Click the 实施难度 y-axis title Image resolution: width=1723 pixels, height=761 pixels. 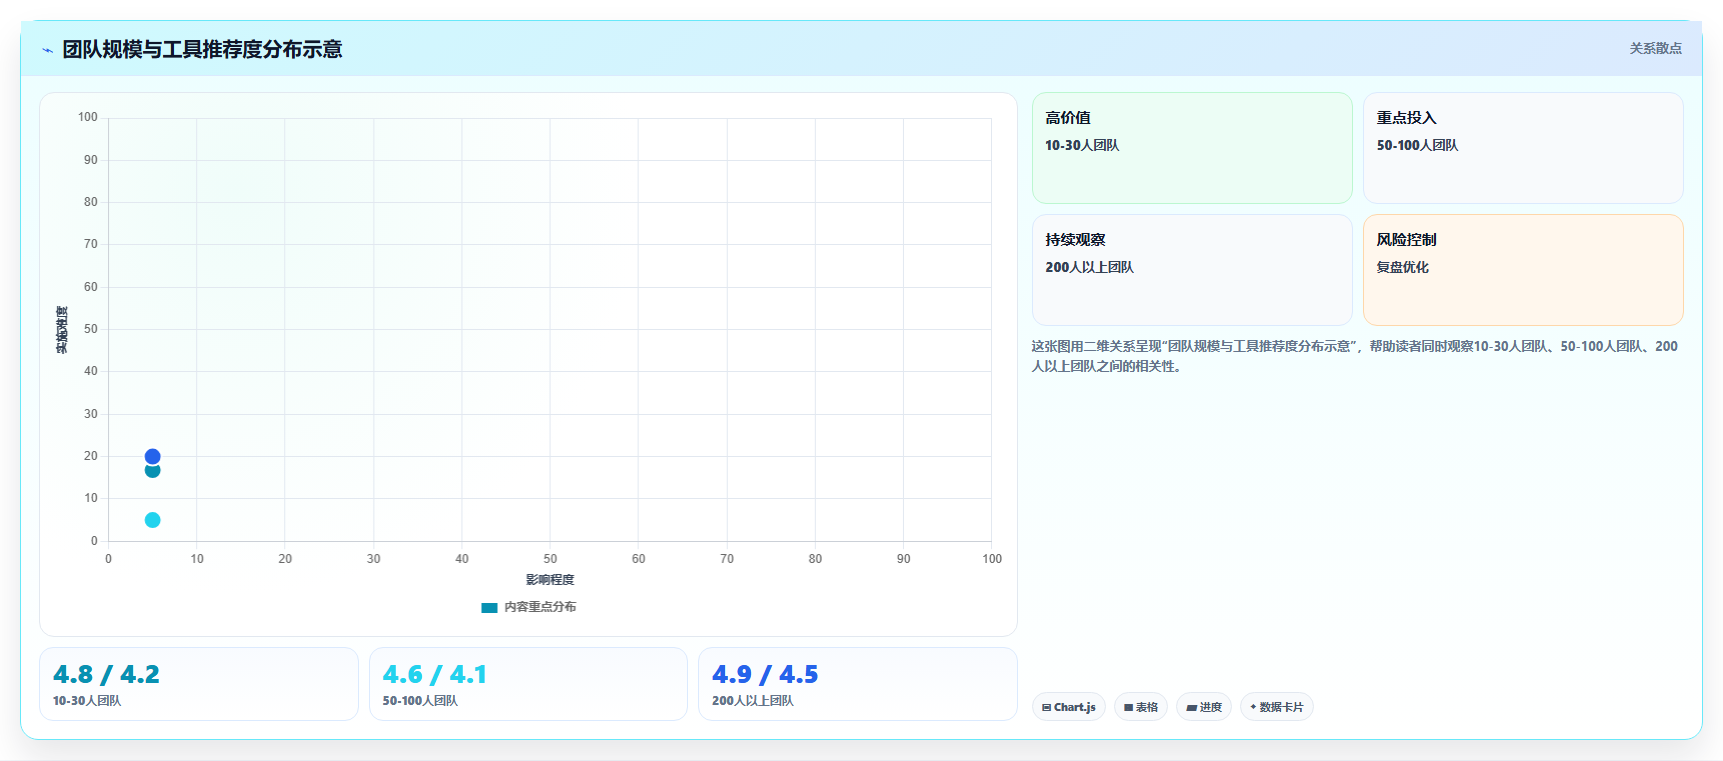pyautogui.click(x=62, y=330)
